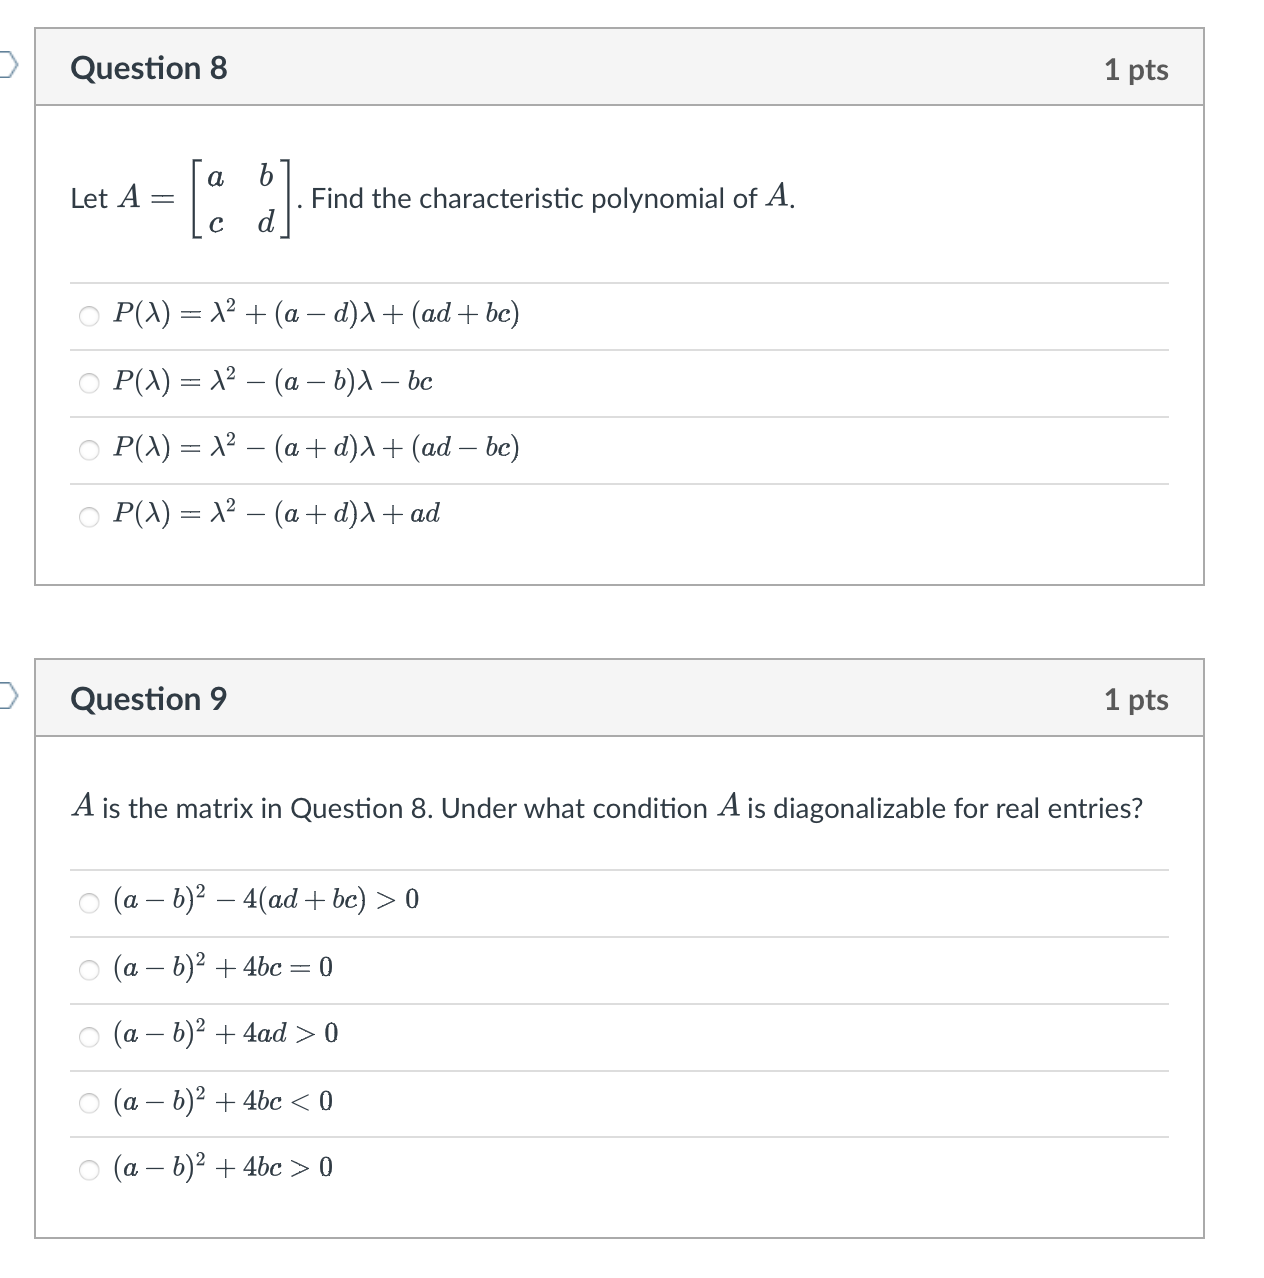Choose option (a − b)² + 4bc < 0
Image resolution: width=1264 pixels, height=1278 pixels.
[88, 1103]
